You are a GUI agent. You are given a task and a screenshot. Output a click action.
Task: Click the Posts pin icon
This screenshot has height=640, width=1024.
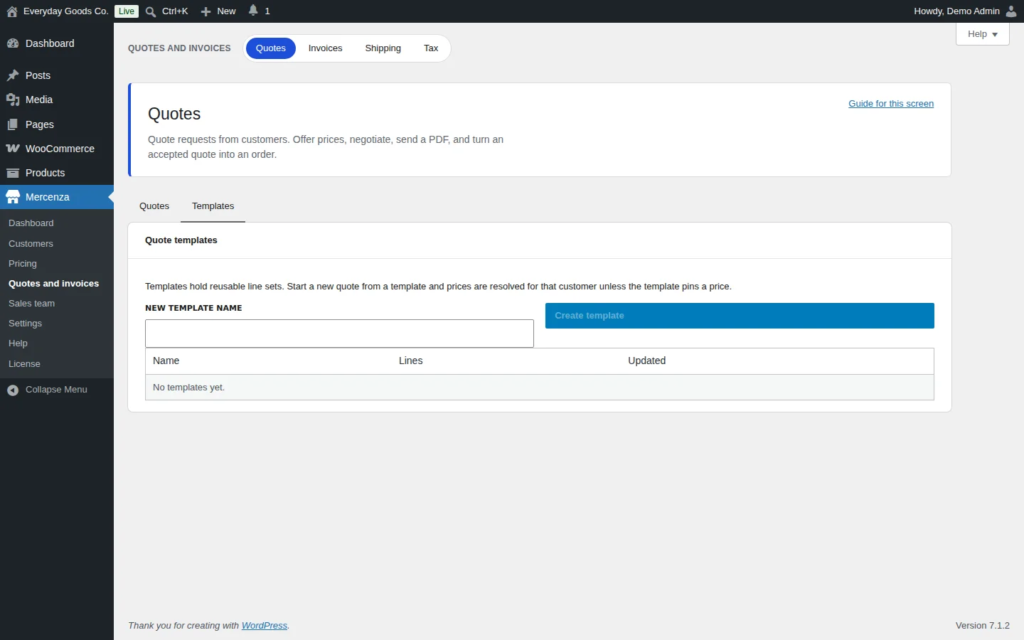click(12, 75)
